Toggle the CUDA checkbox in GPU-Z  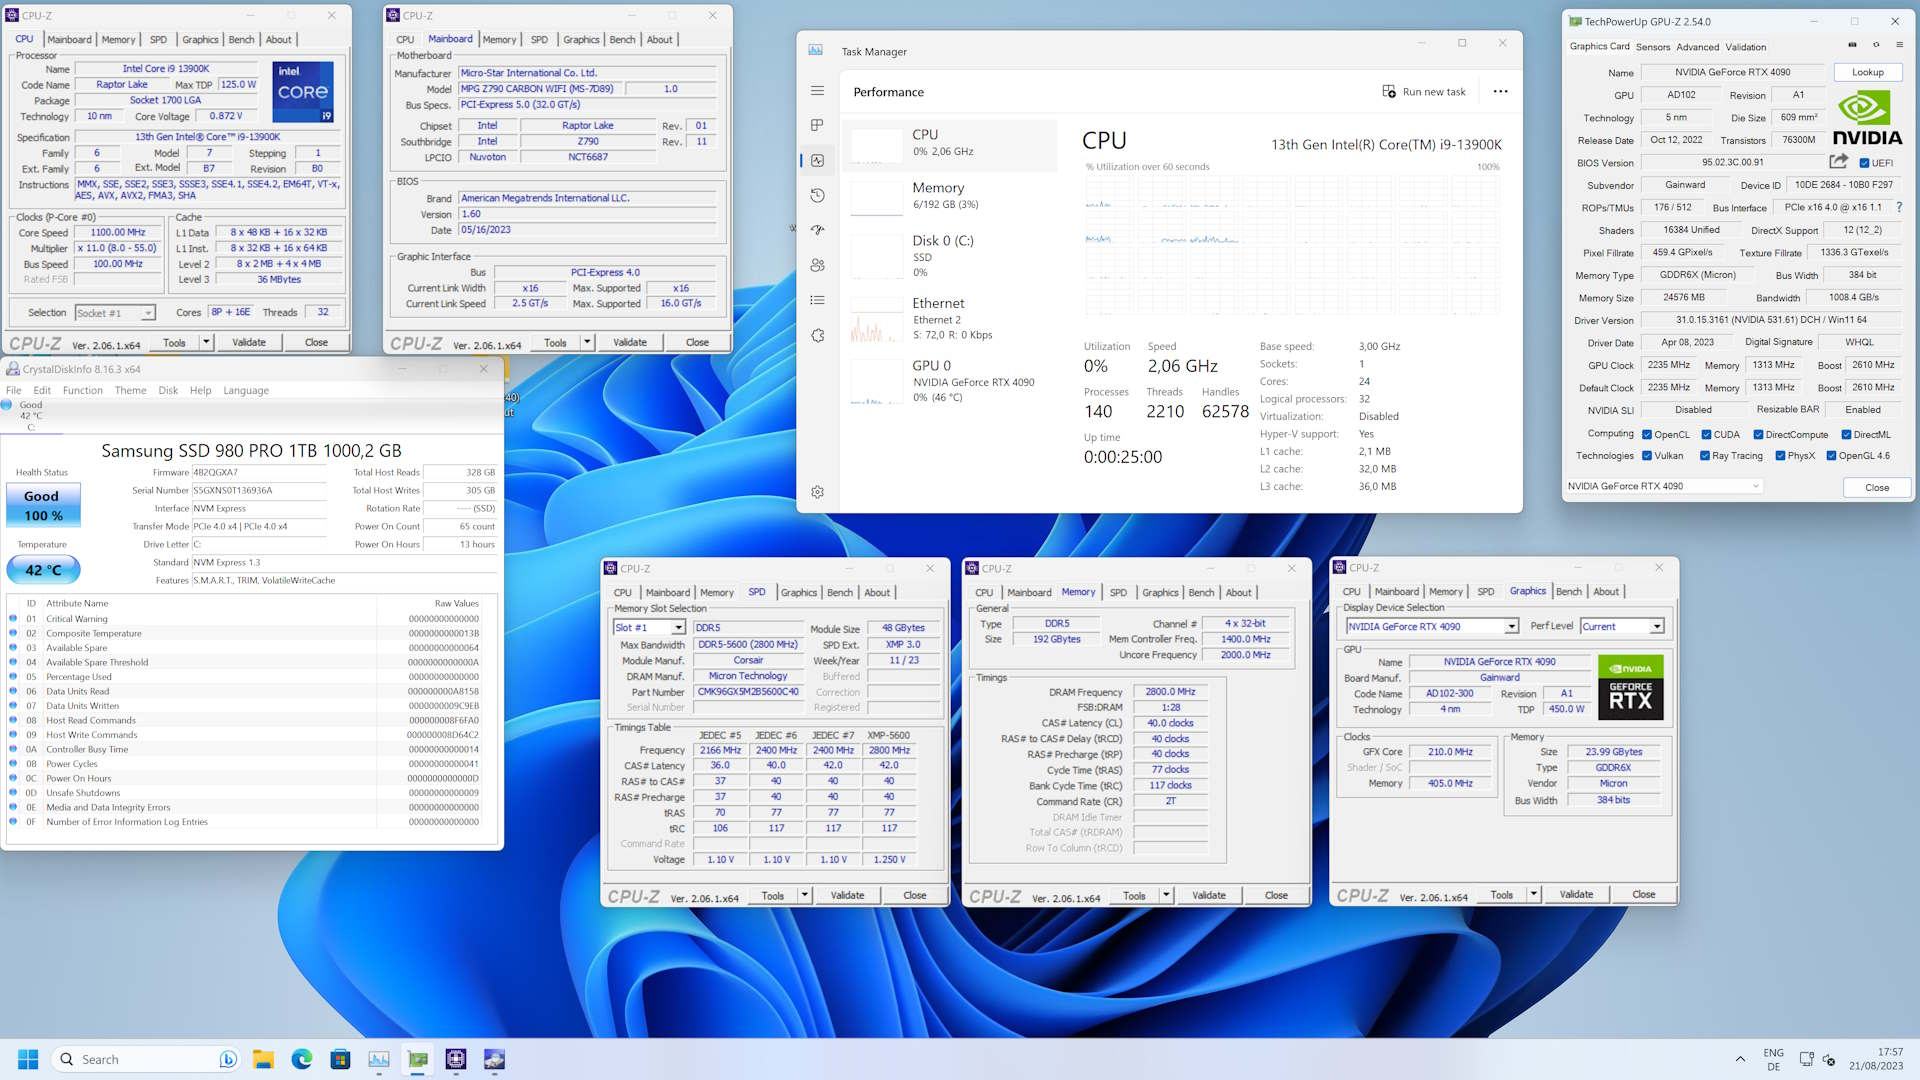pyautogui.click(x=1706, y=435)
